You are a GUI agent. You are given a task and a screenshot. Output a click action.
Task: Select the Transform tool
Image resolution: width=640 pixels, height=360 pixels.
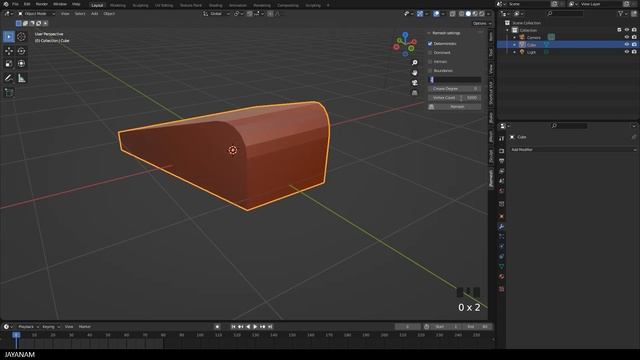(22, 64)
